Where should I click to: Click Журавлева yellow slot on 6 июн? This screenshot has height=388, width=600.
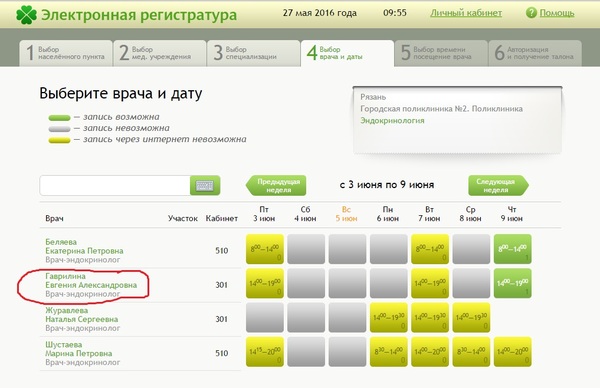click(389, 317)
